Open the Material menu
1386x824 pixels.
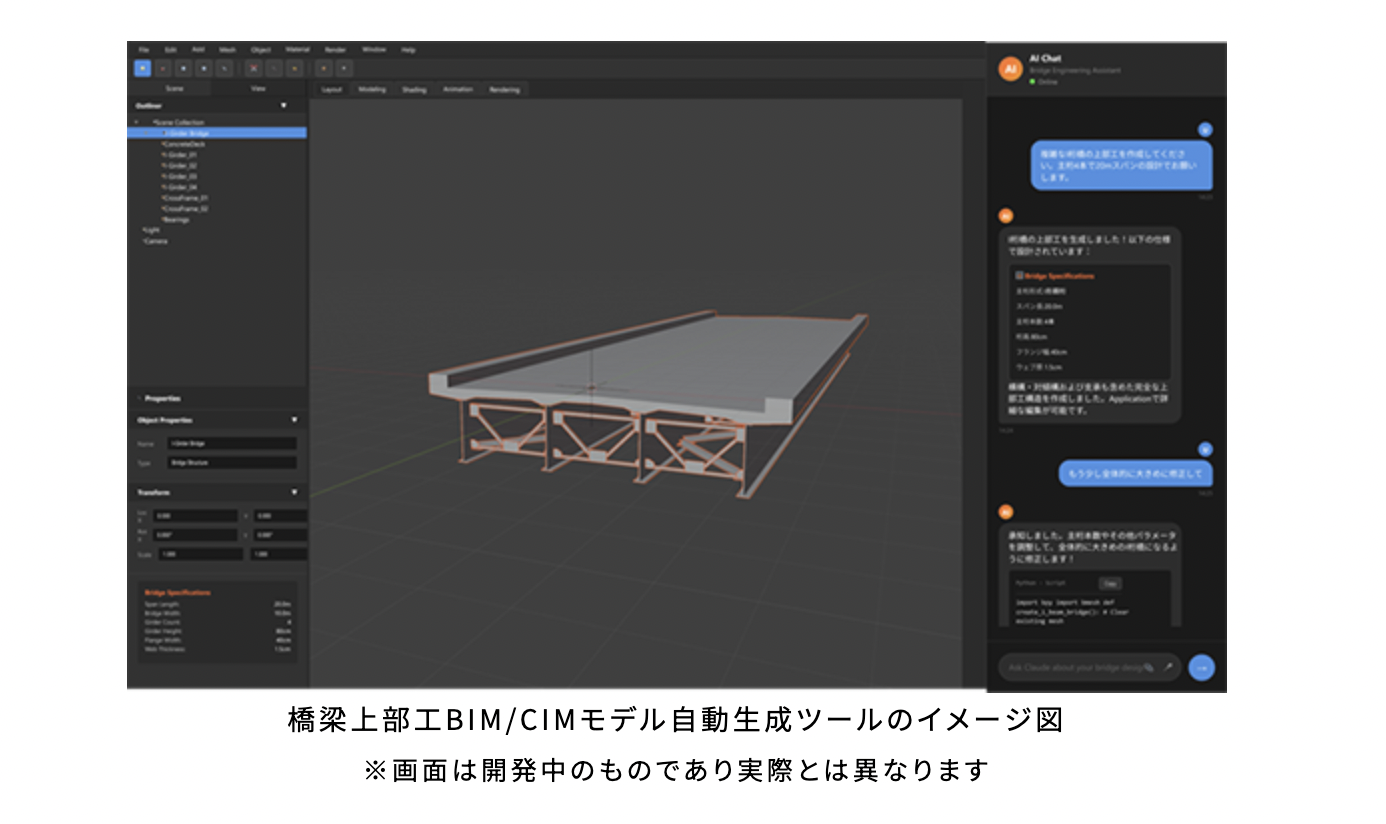pos(297,49)
